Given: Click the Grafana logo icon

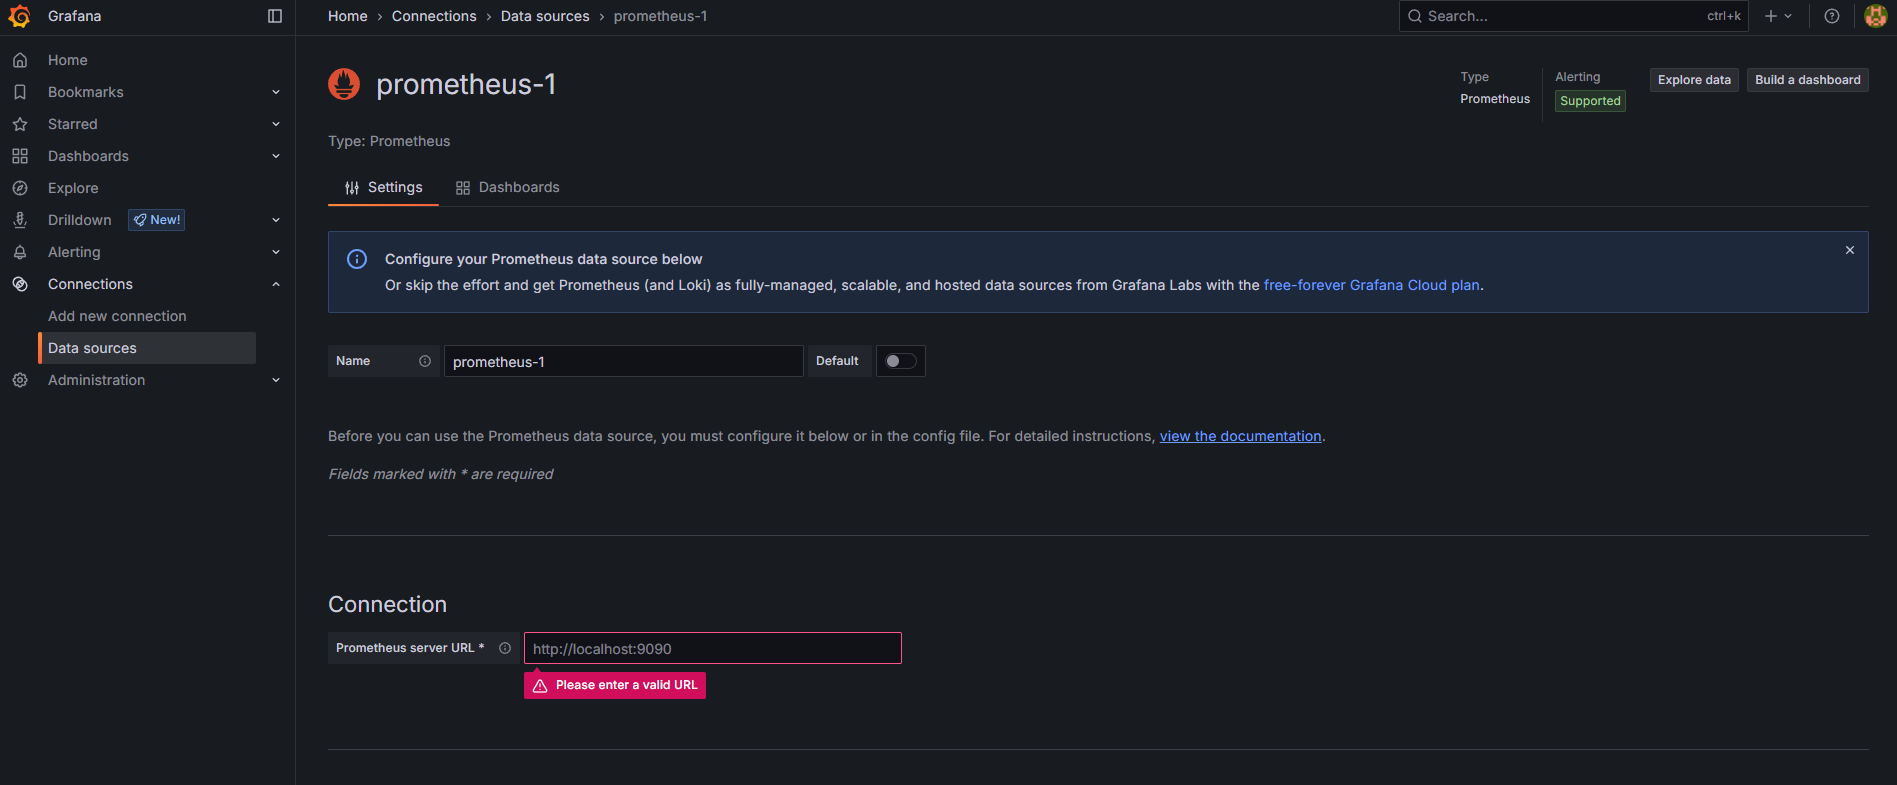Looking at the screenshot, I should (x=19, y=16).
